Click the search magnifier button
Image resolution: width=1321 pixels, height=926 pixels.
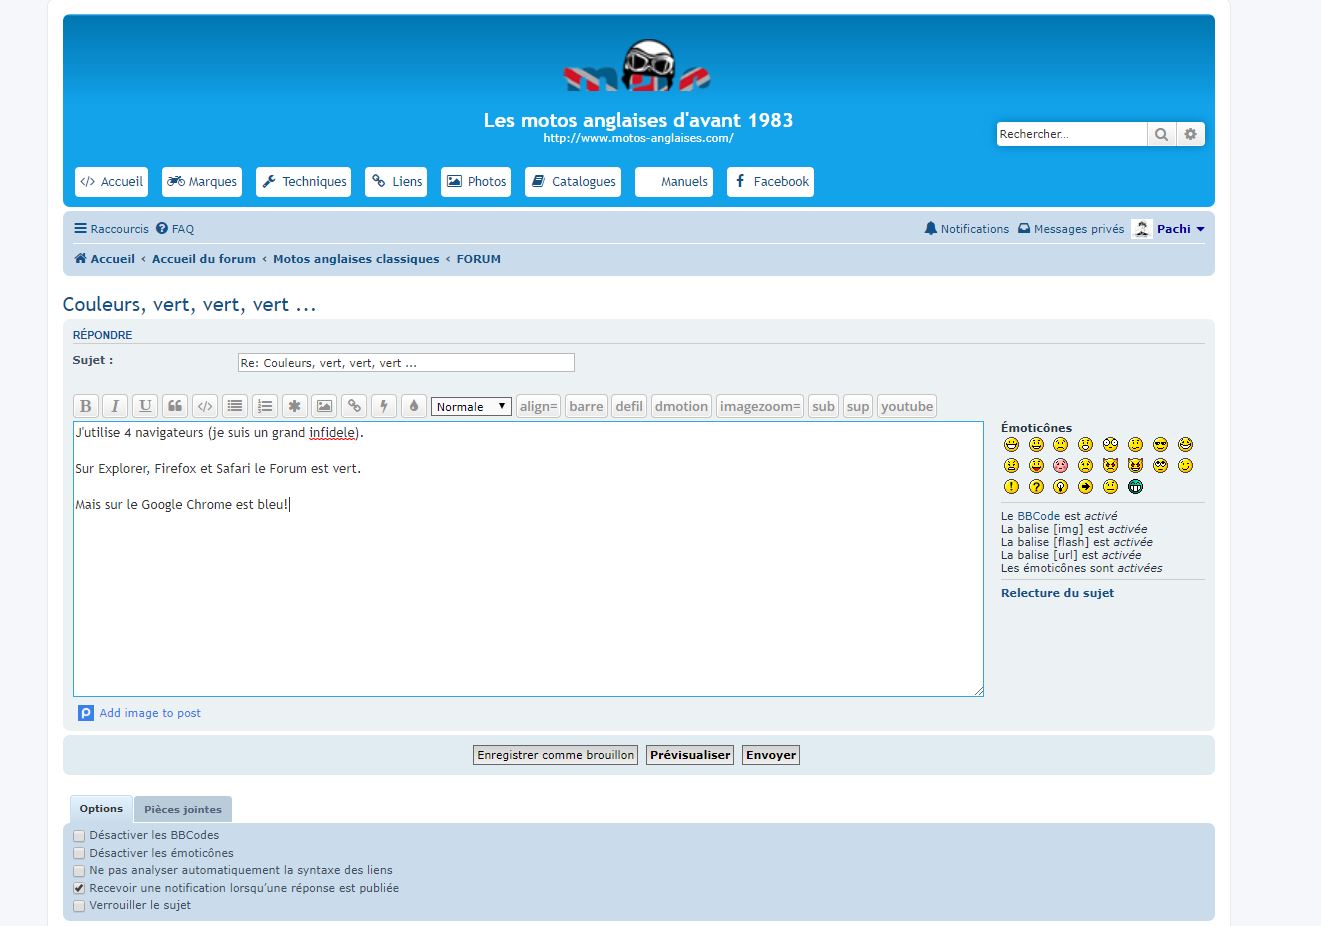click(x=1161, y=134)
